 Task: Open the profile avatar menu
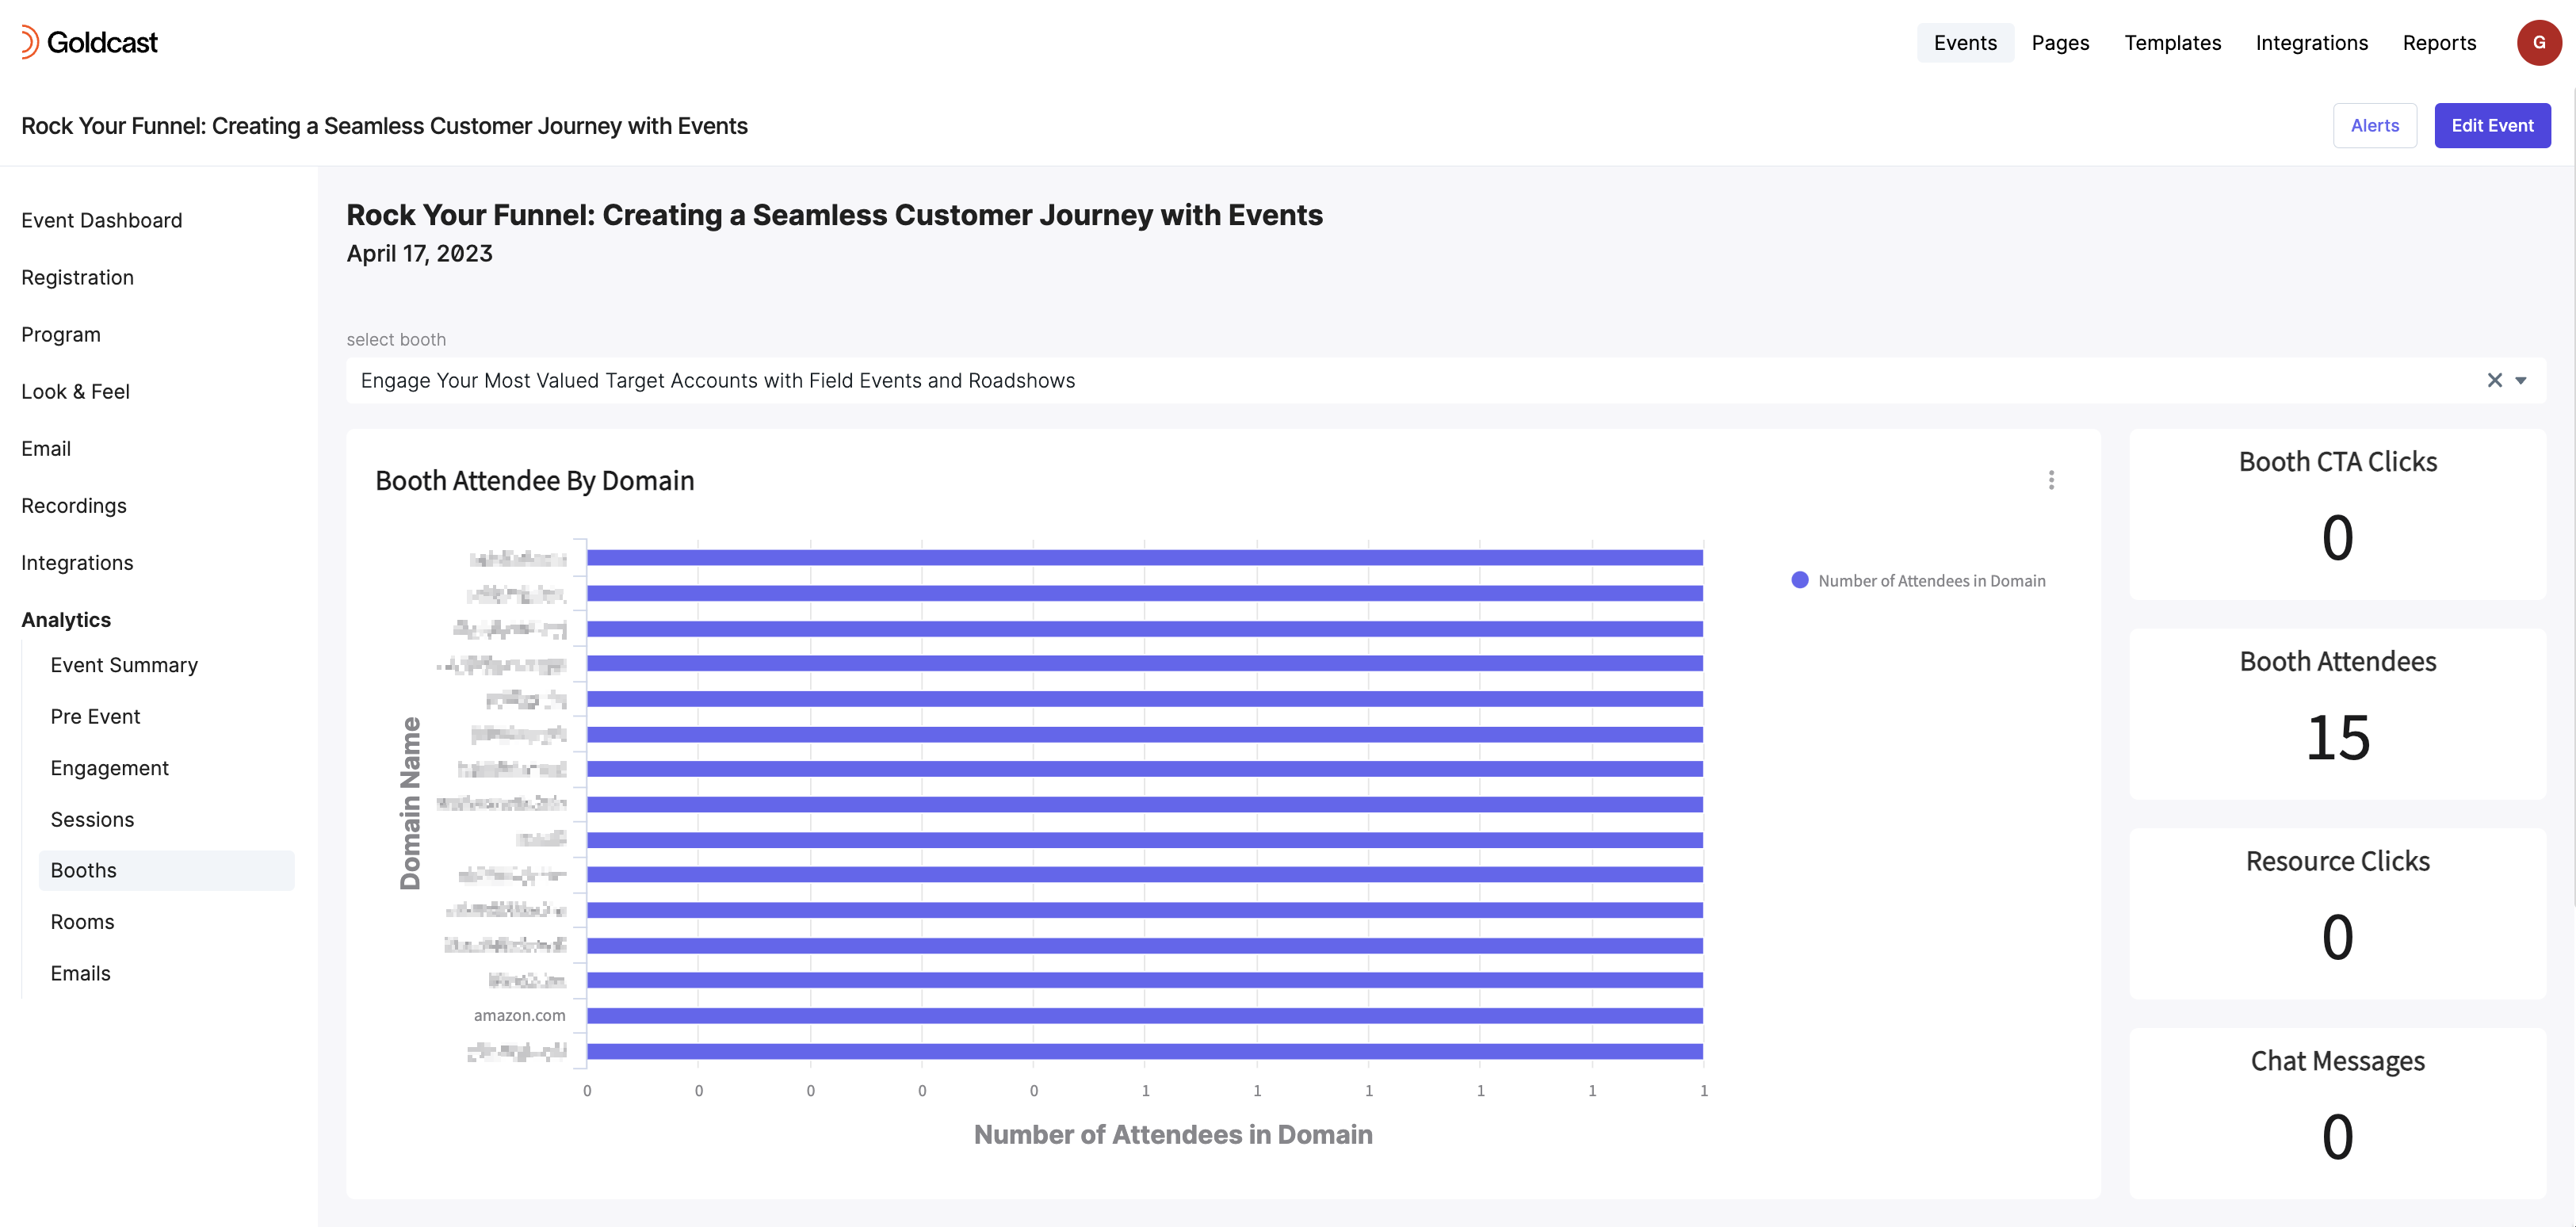(2539, 42)
